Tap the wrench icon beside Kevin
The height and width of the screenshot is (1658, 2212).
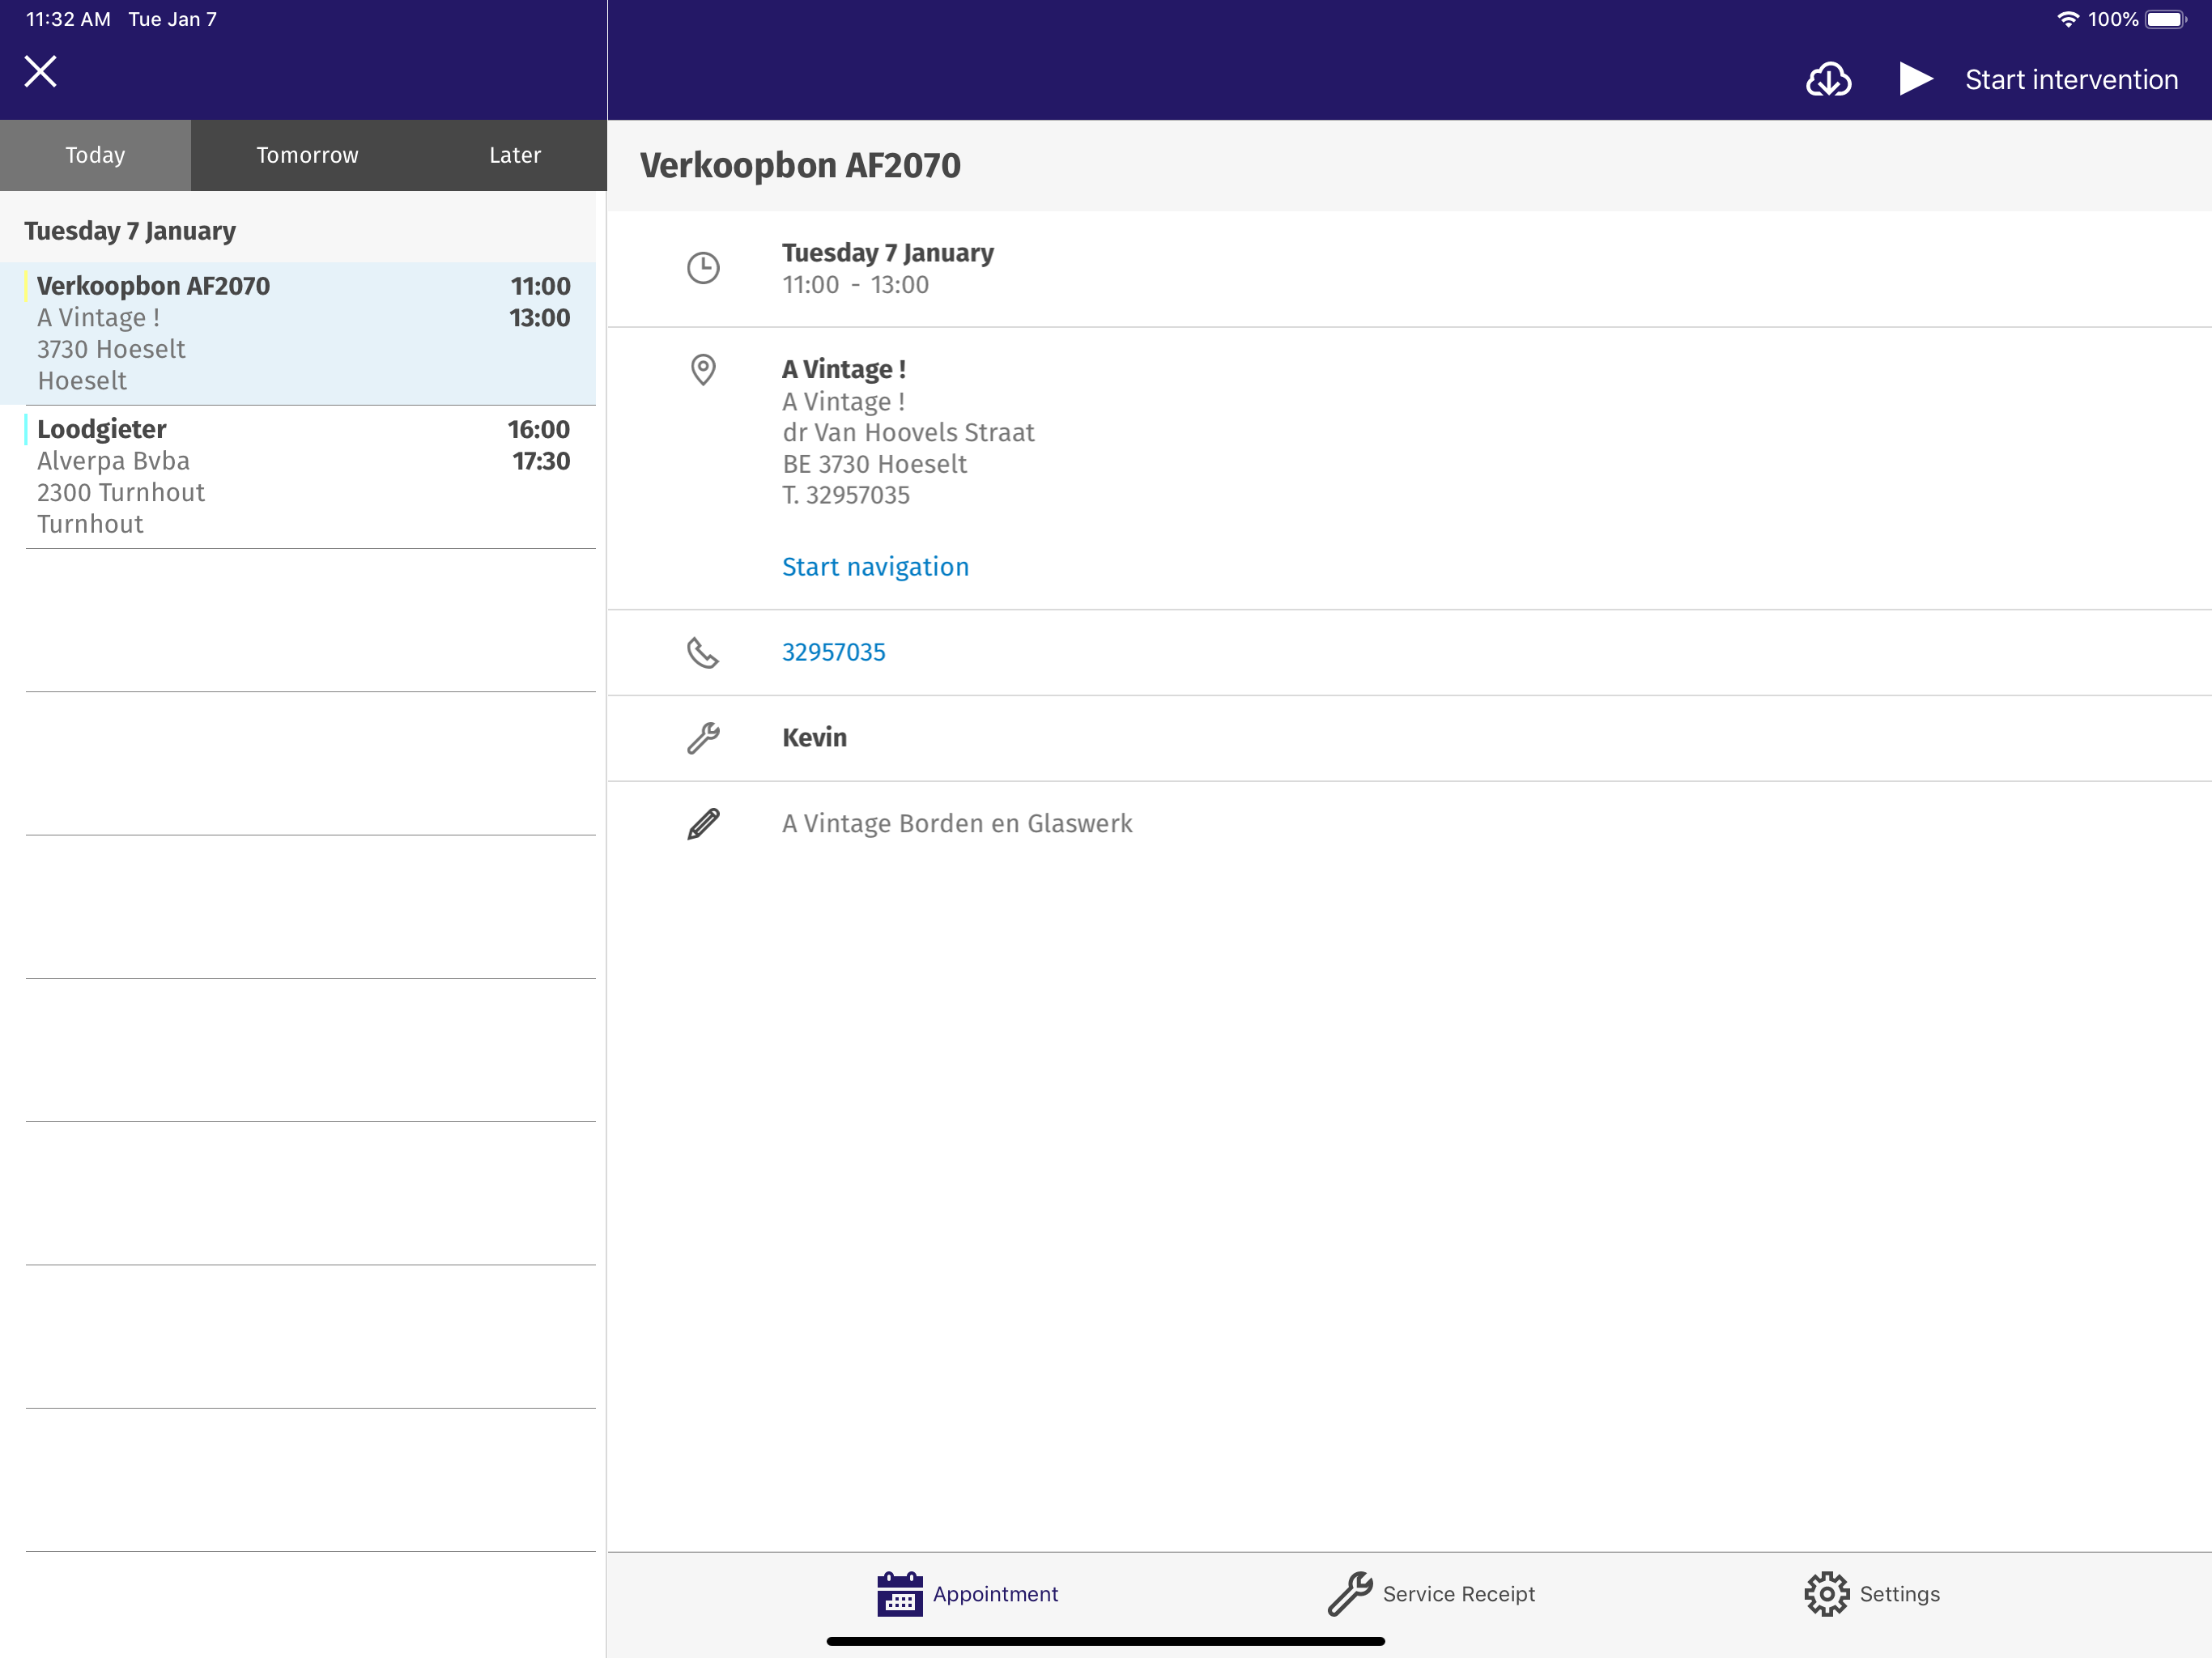703,738
